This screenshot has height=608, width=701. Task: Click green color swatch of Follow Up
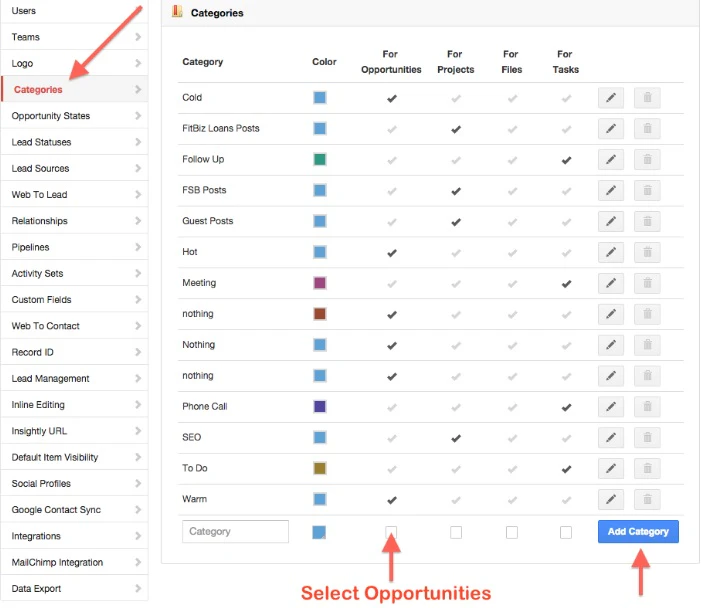(320, 159)
